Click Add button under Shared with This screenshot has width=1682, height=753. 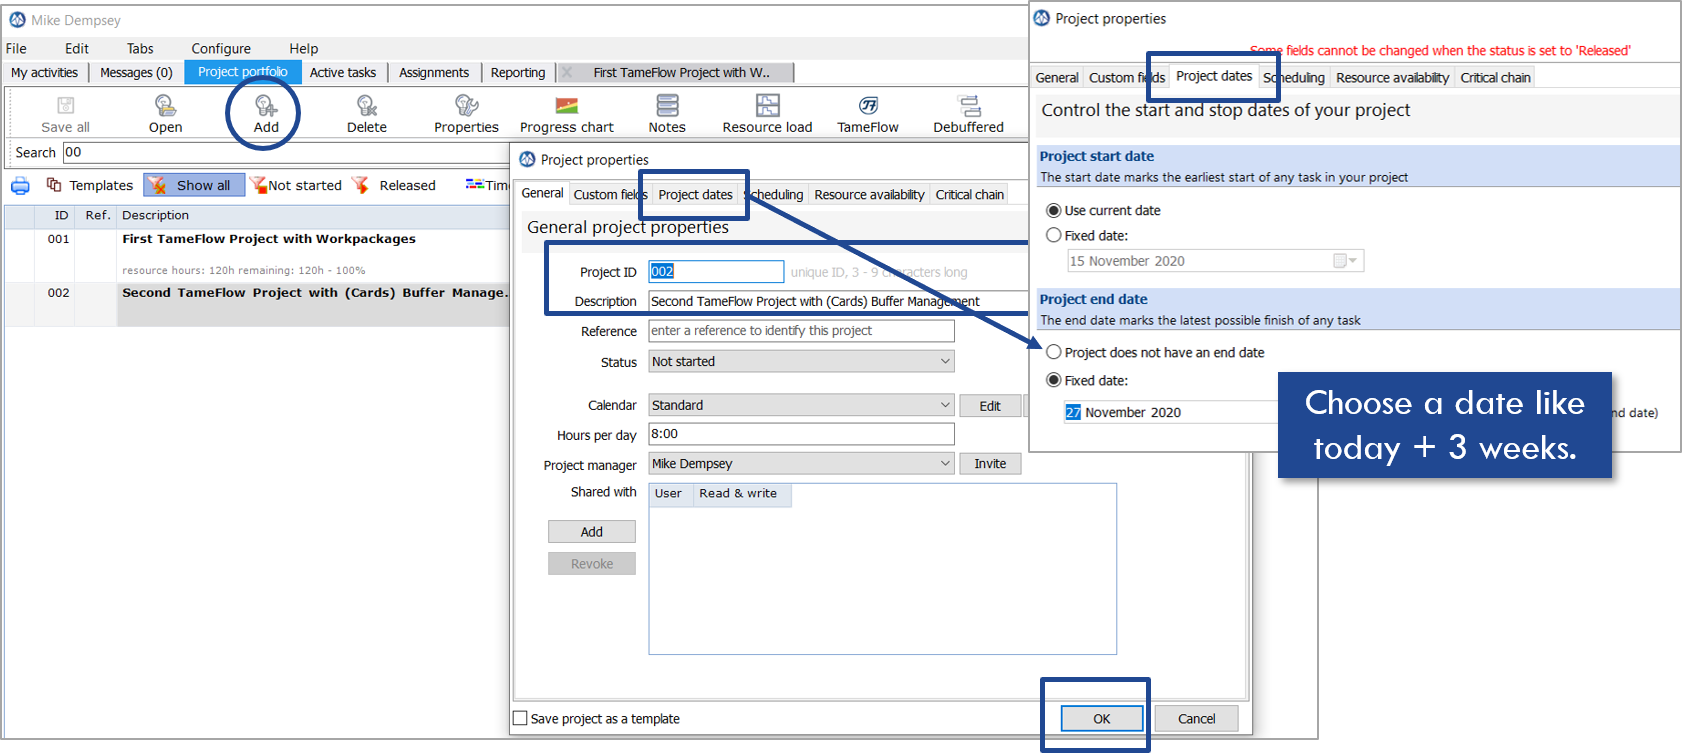[x=592, y=532]
